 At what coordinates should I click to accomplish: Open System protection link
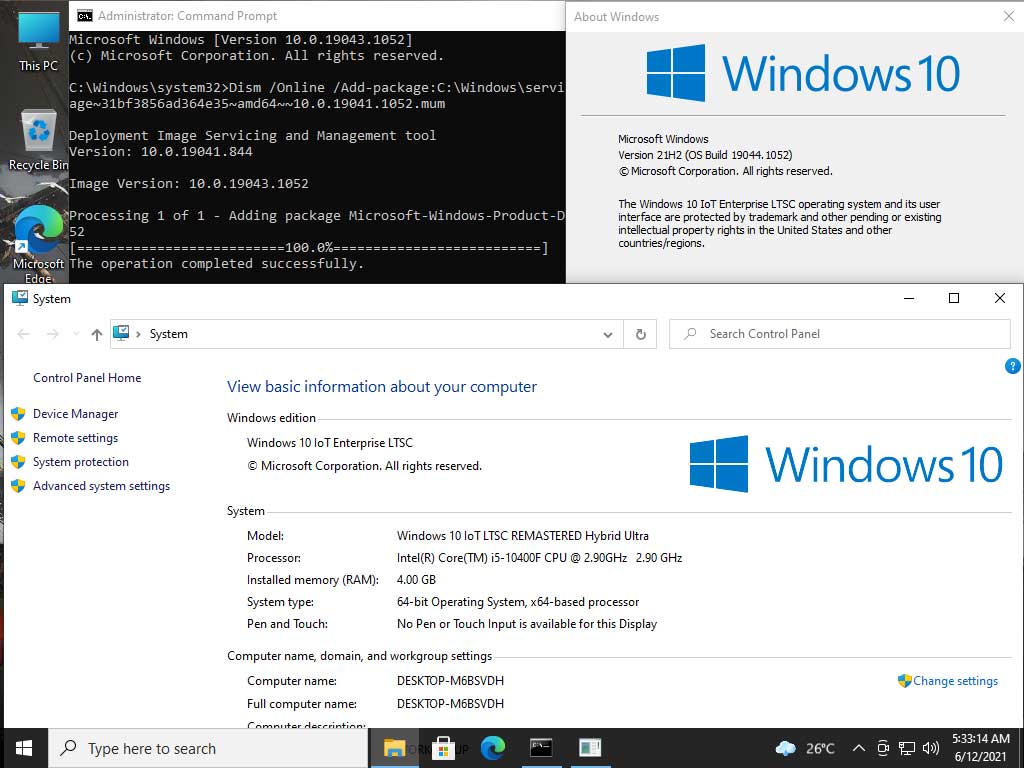click(81, 462)
